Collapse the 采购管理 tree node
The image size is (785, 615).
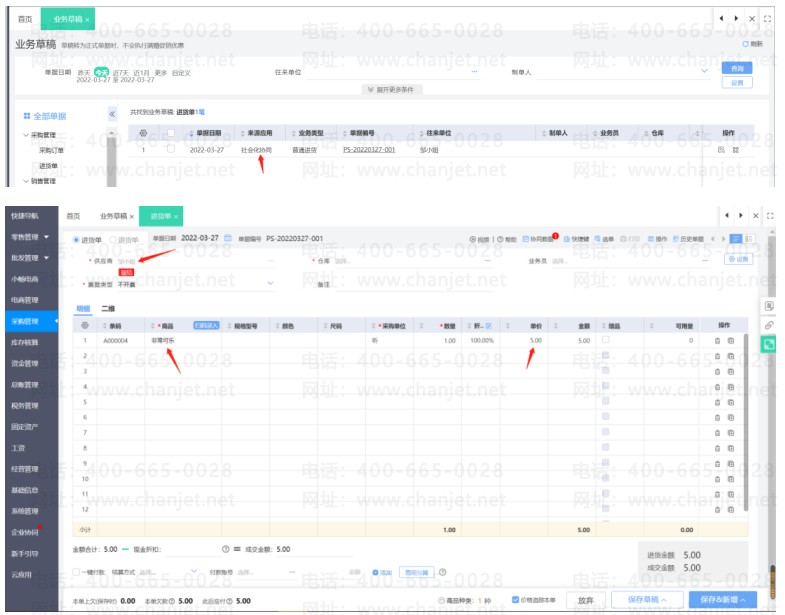coord(27,135)
